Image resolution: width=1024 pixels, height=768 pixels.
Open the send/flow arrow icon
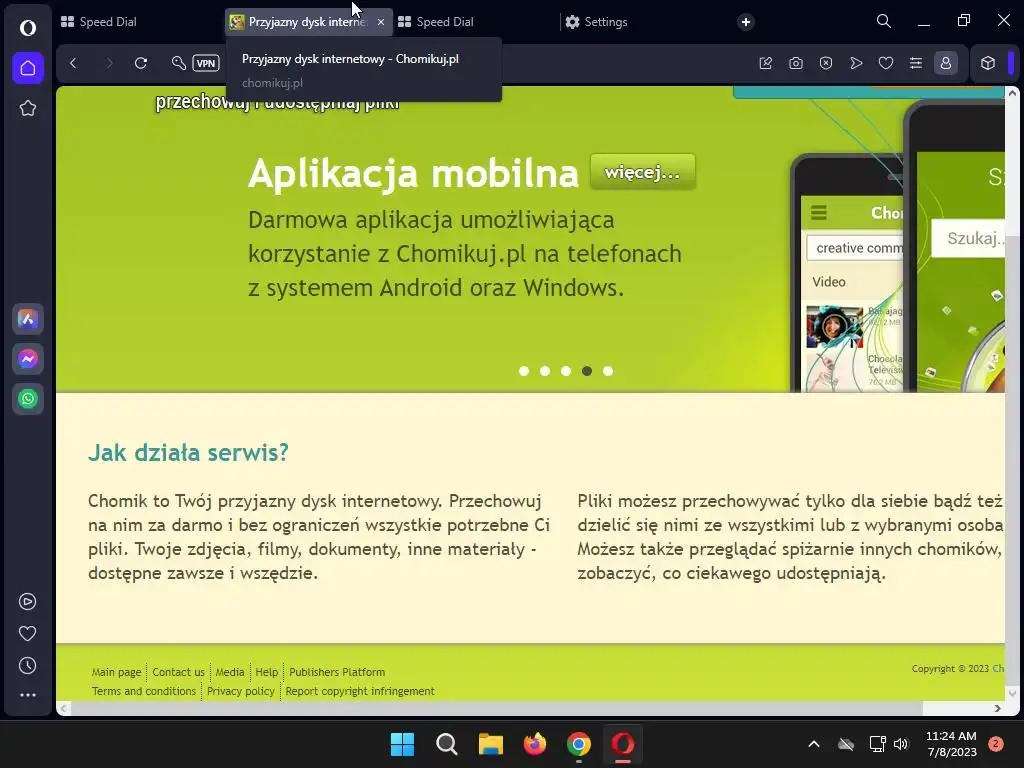[856, 63]
